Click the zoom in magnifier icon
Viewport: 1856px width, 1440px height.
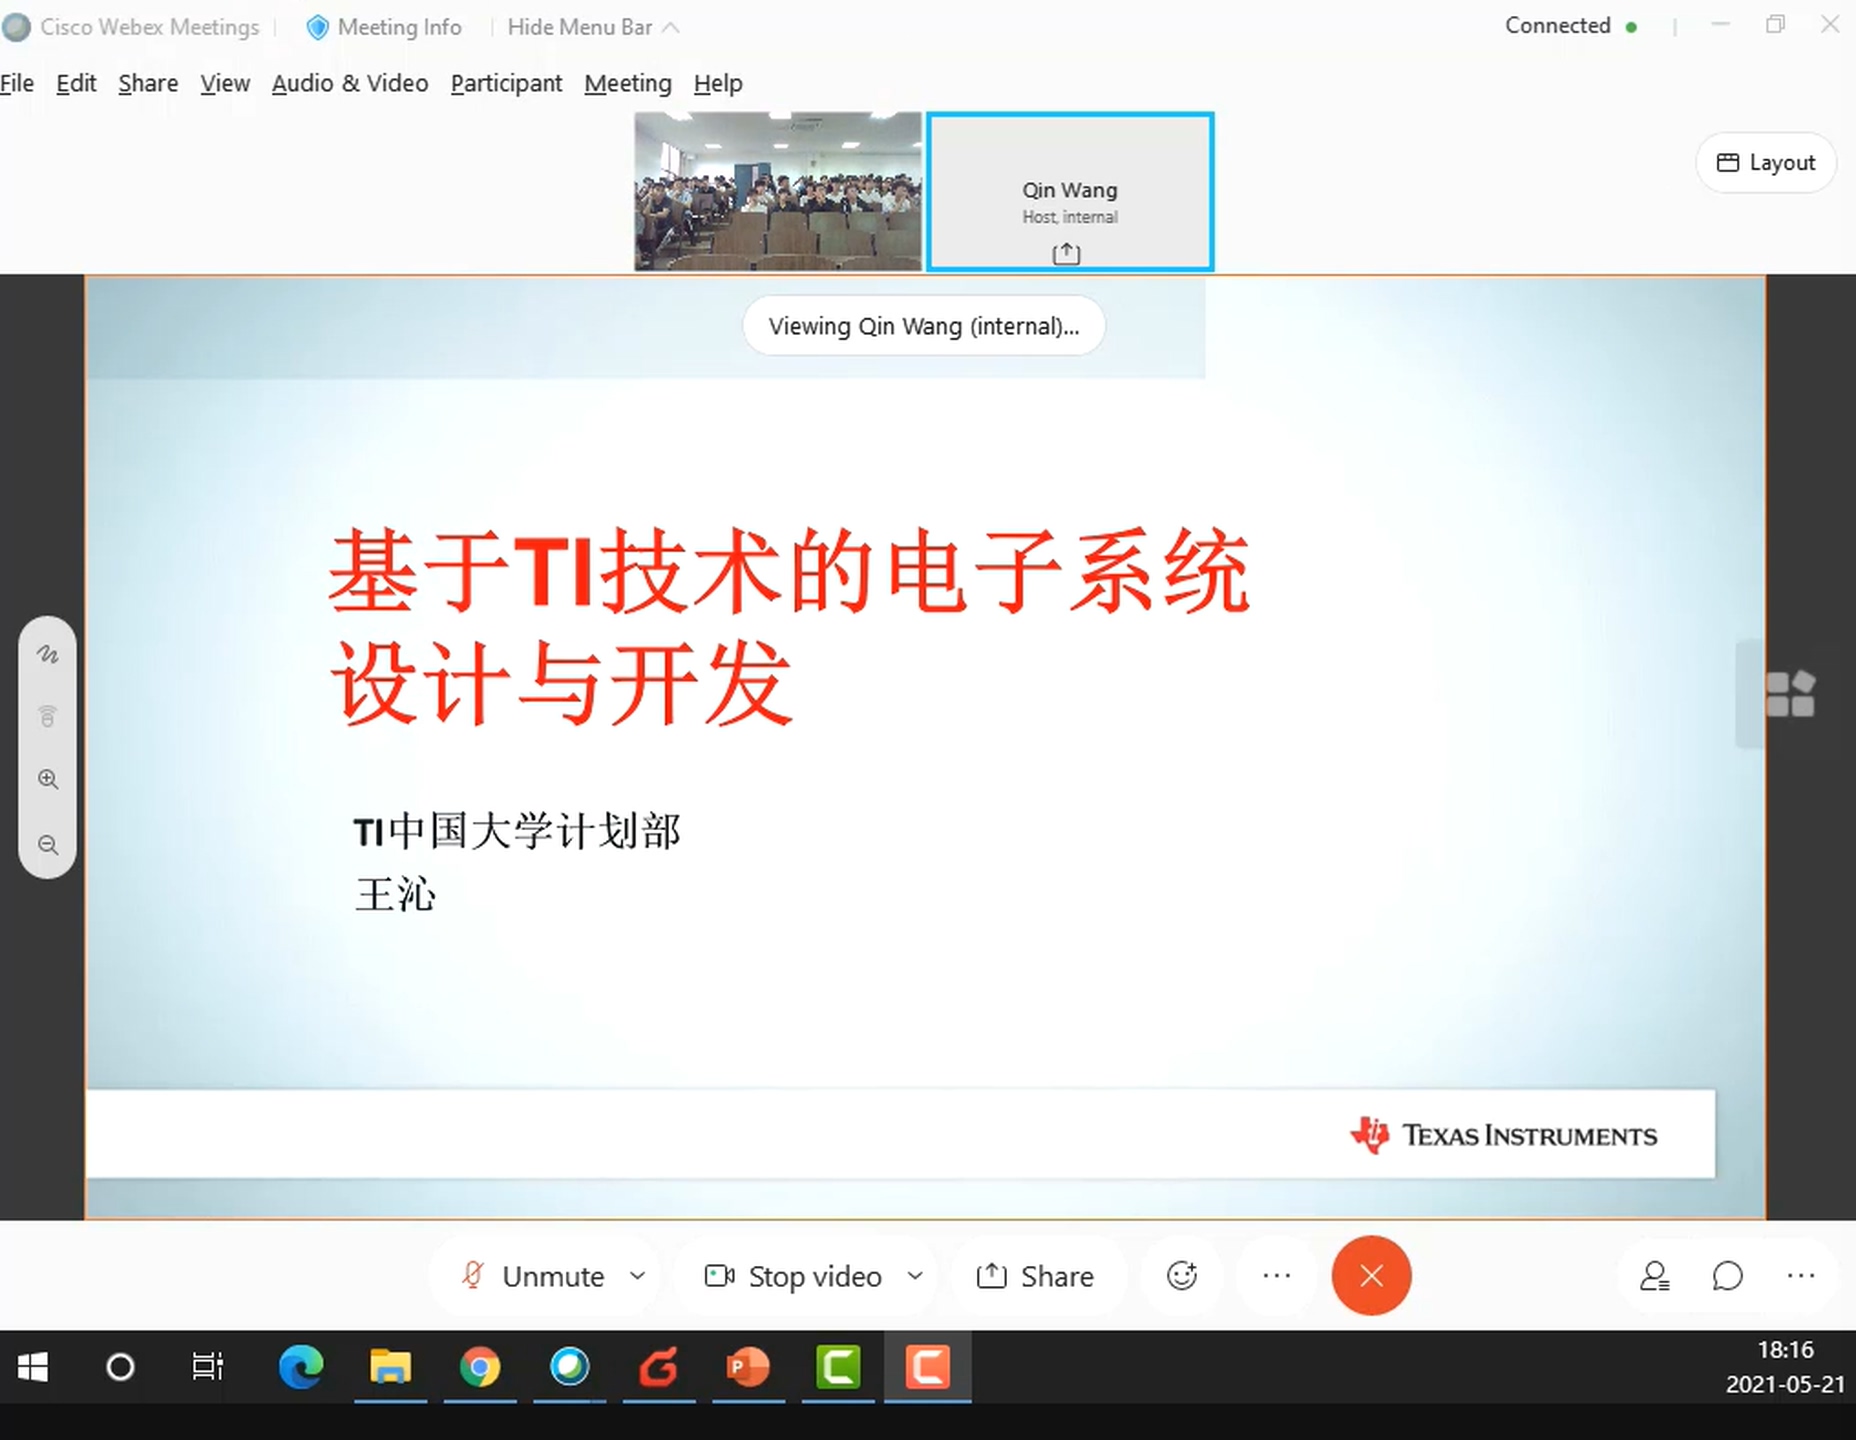[x=47, y=780]
